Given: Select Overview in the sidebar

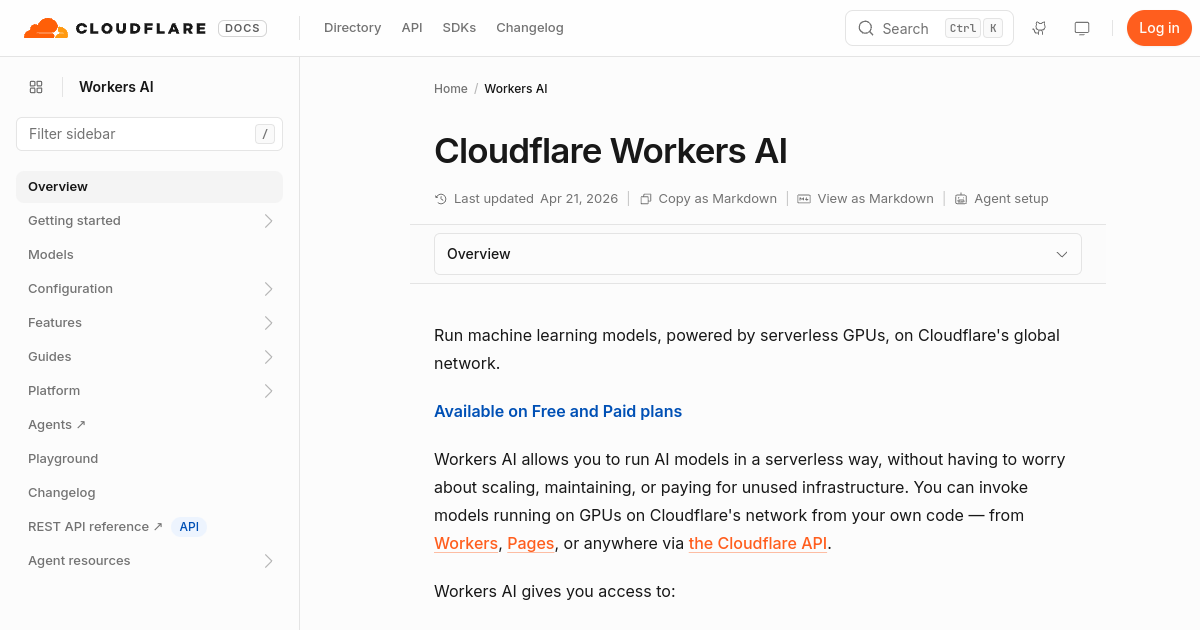Looking at the screenshot, I should coord(150,187).
